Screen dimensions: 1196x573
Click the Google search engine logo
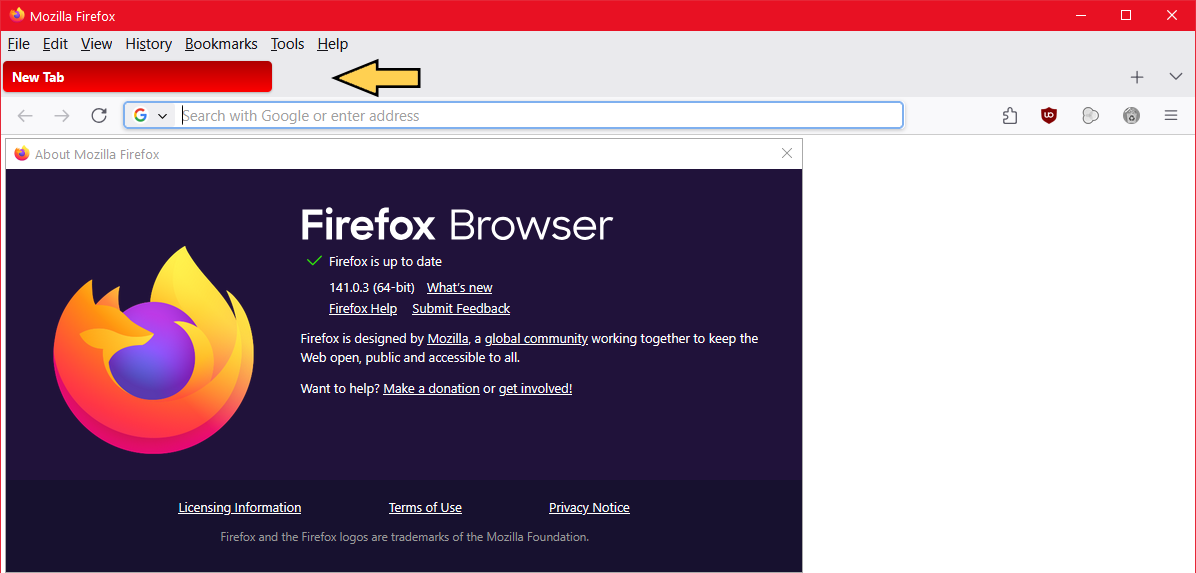(x=140, y=115)
